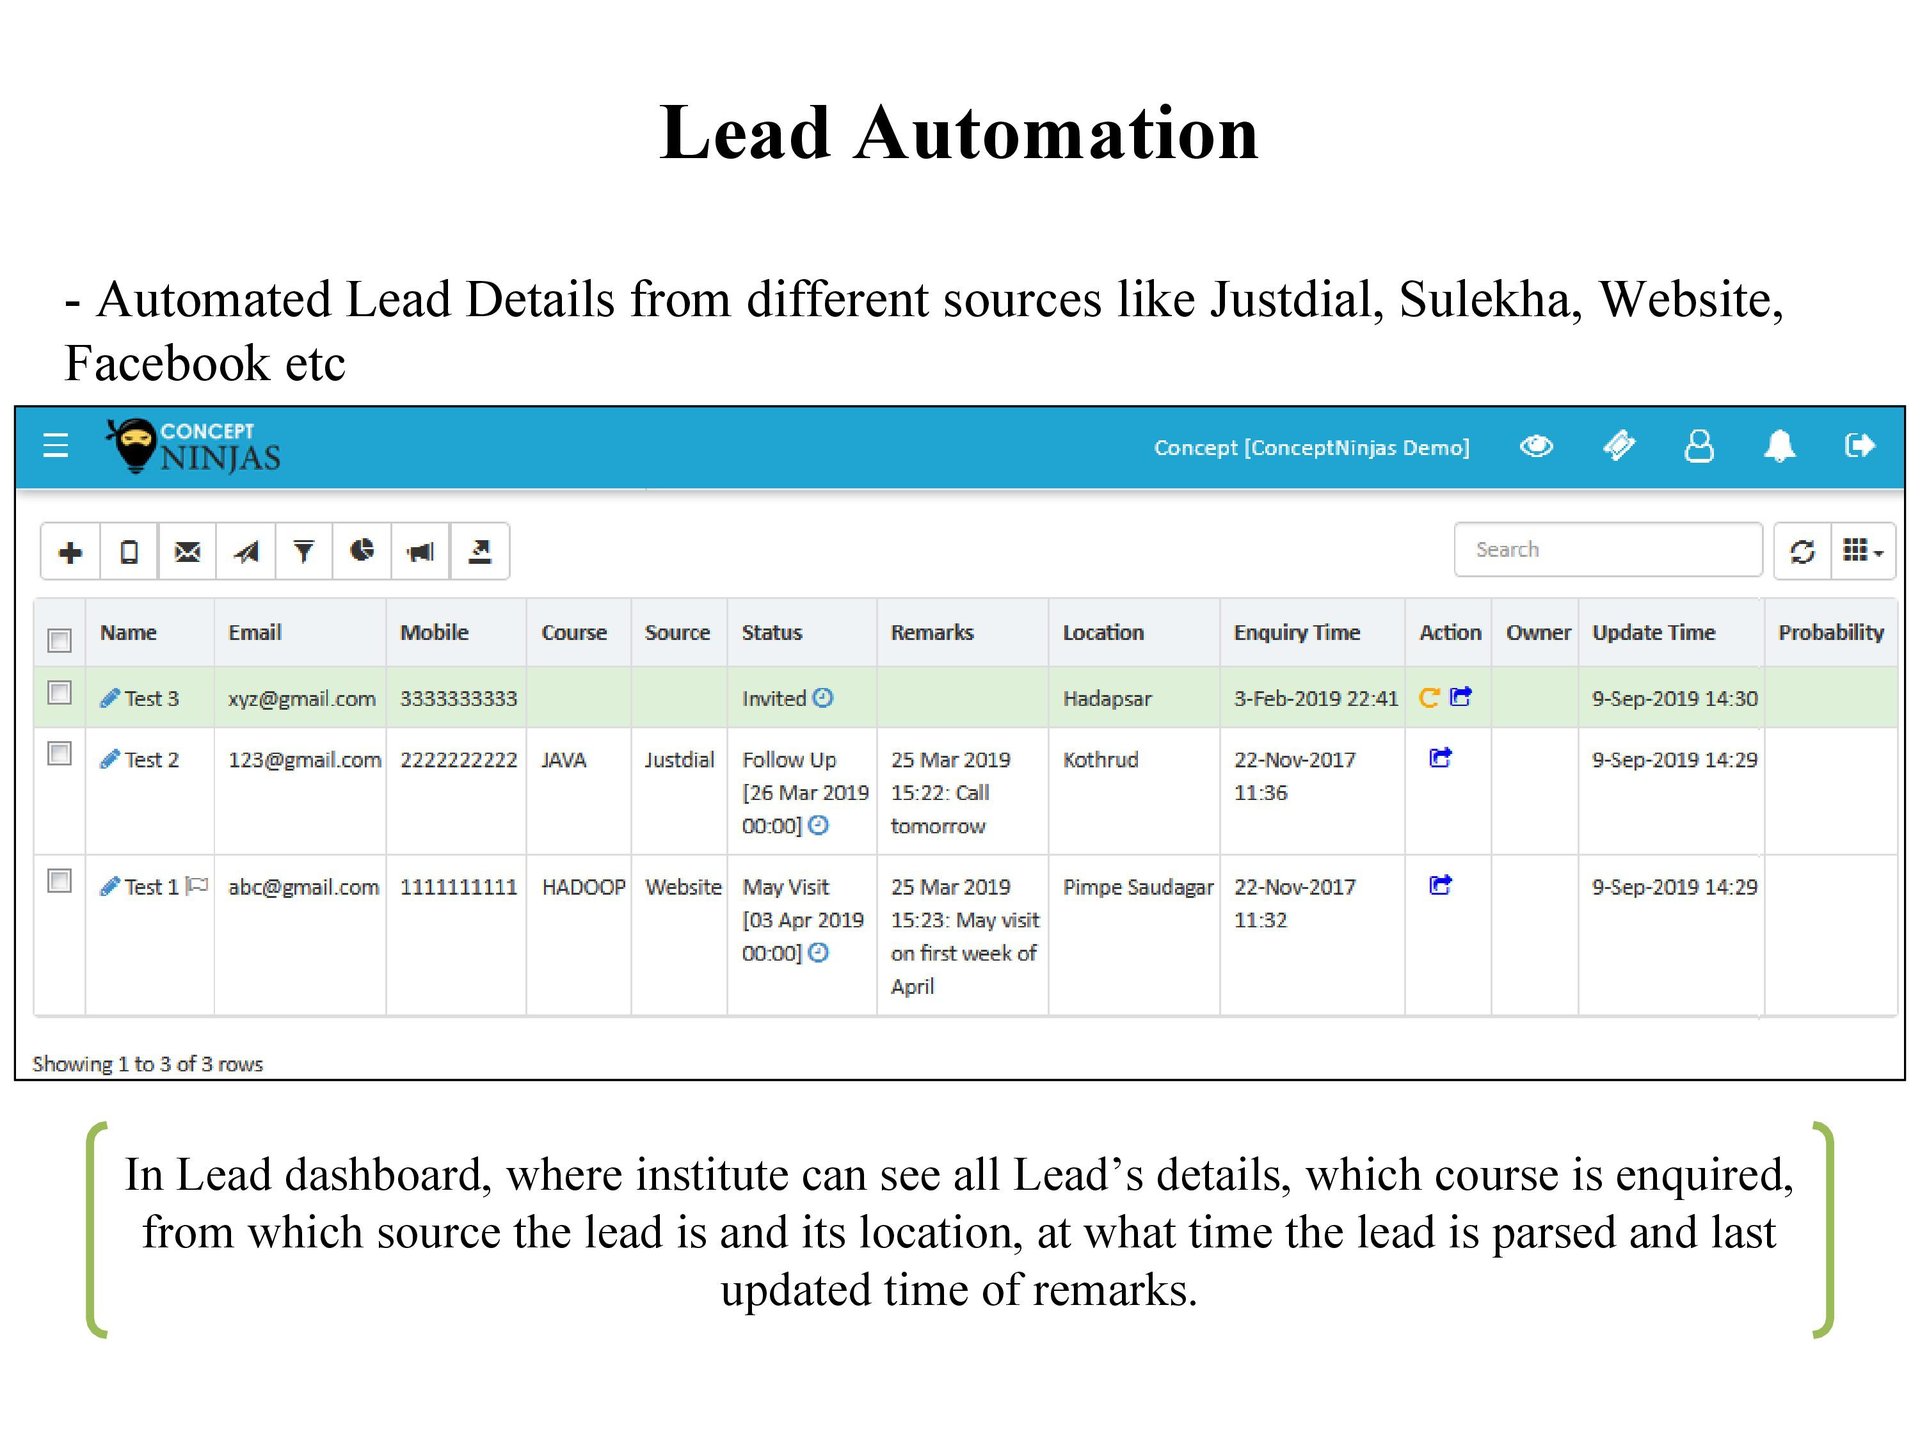1920x1440 pixels.
Task: Toggle the select-all header checkbox
Action: coord(60,640)
